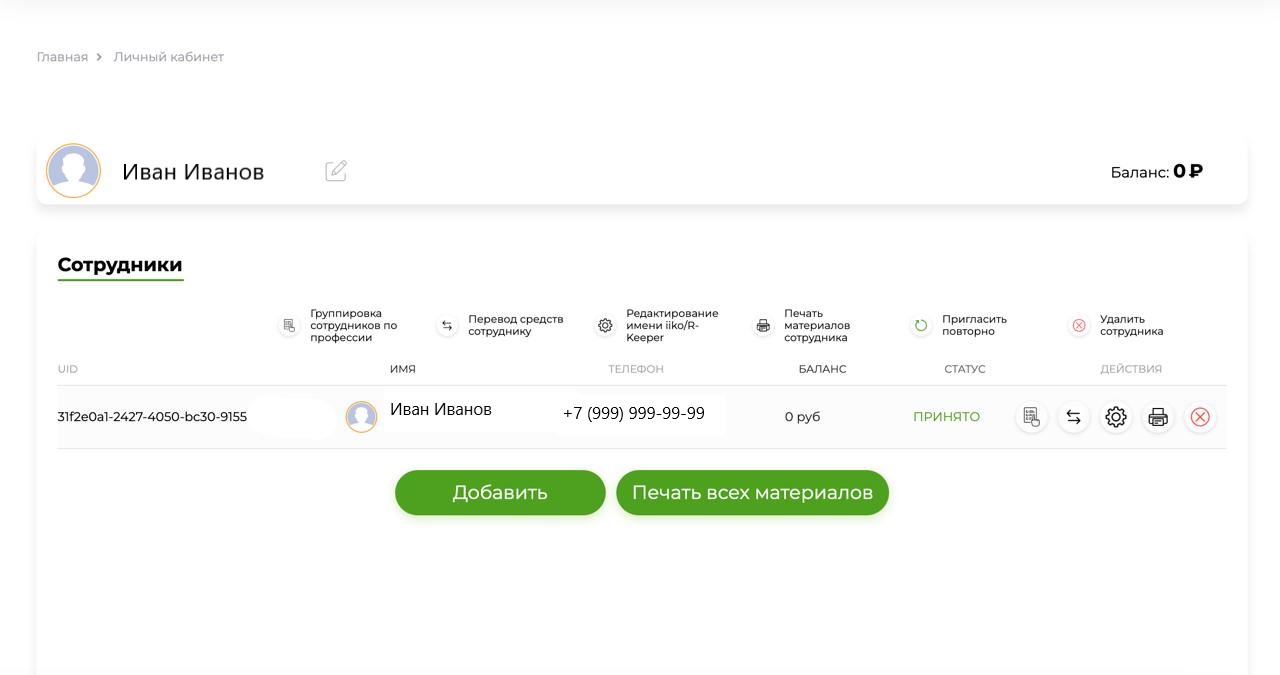Open profession grouping for Иван Иванов row
The width and height of the screenshot is (1280, 675).
click(x=1032, y=417)
